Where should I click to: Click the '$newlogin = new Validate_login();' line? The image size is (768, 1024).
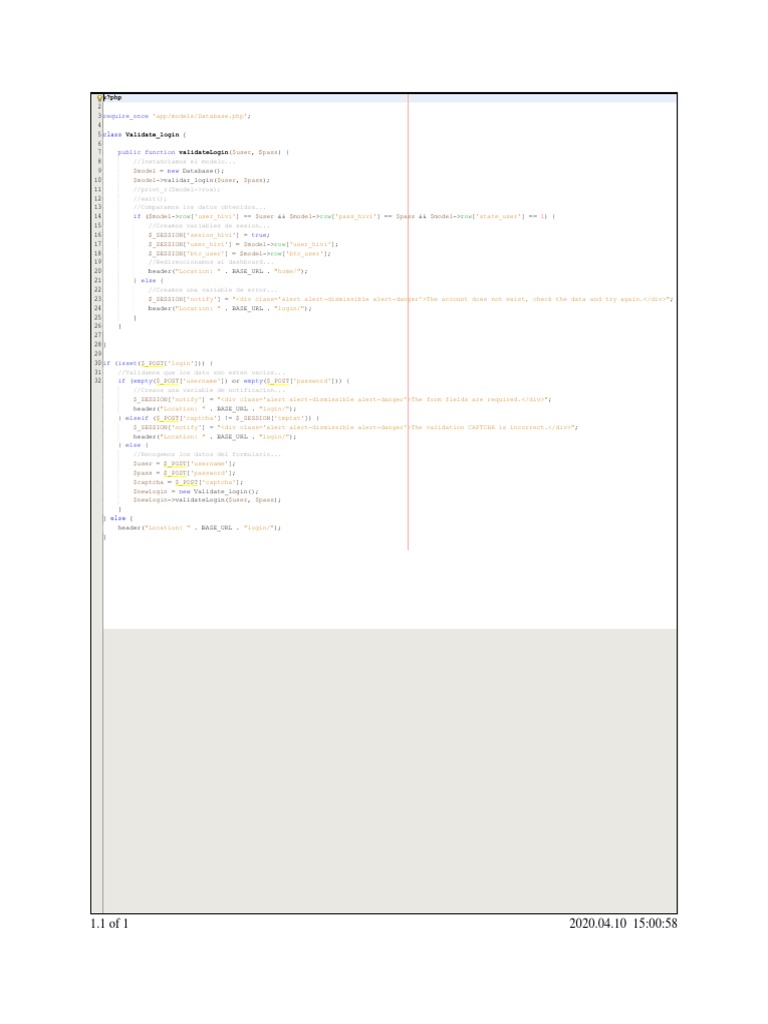[x=196, y=491]
